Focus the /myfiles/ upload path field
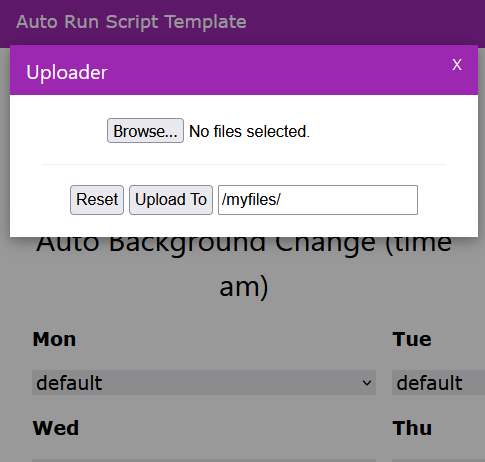The image size is (485, 462). pyautogui.click(x=318, y=200)
